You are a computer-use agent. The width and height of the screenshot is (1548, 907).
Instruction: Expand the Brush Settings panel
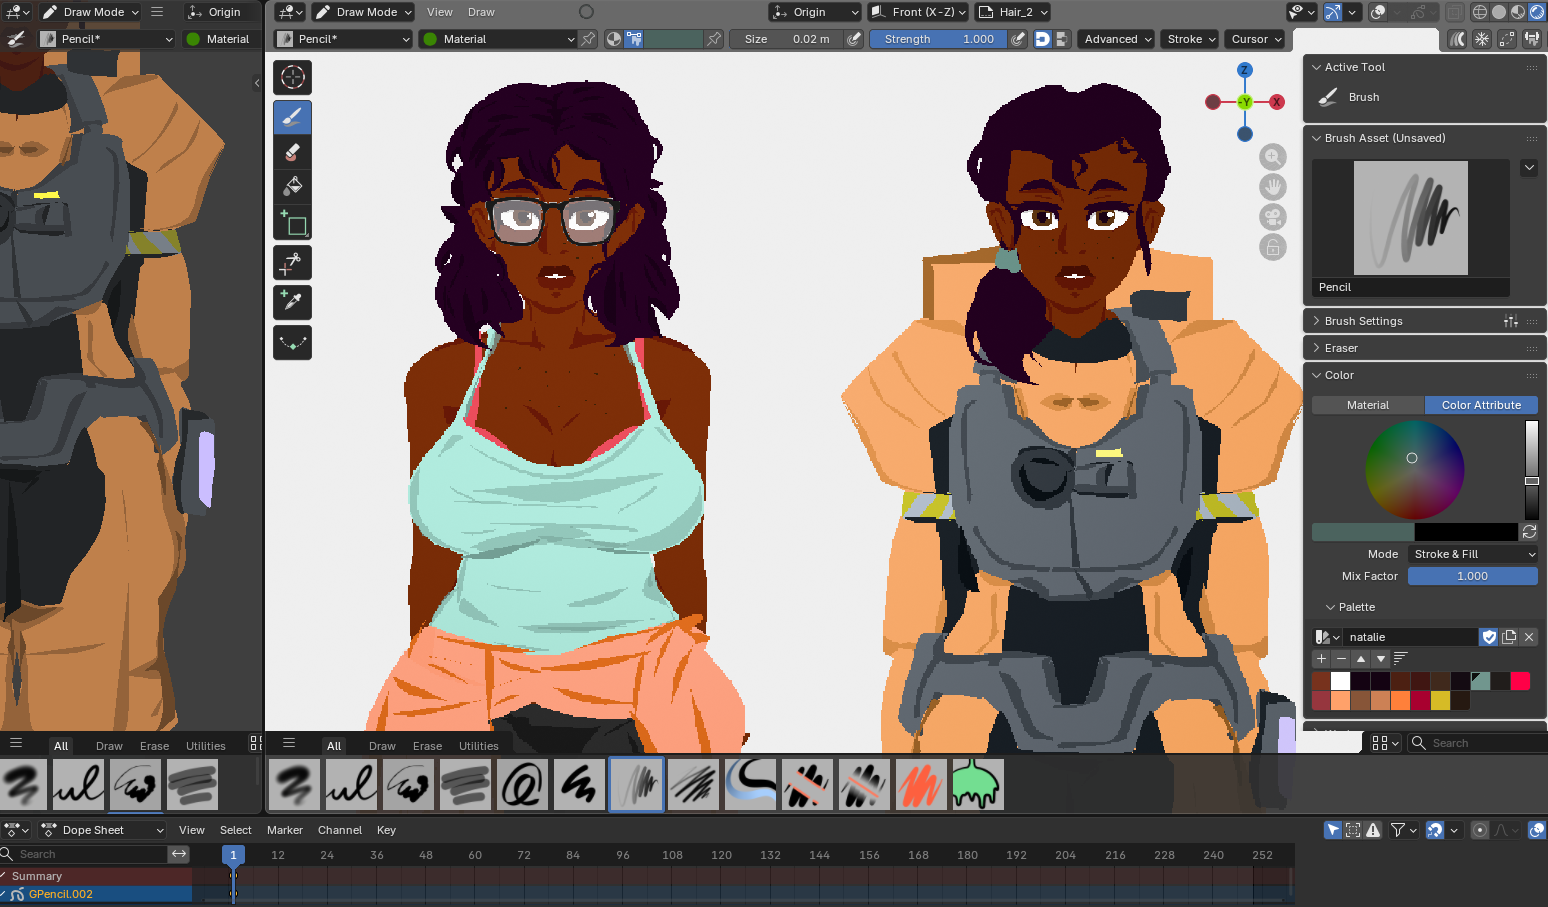1363,321
